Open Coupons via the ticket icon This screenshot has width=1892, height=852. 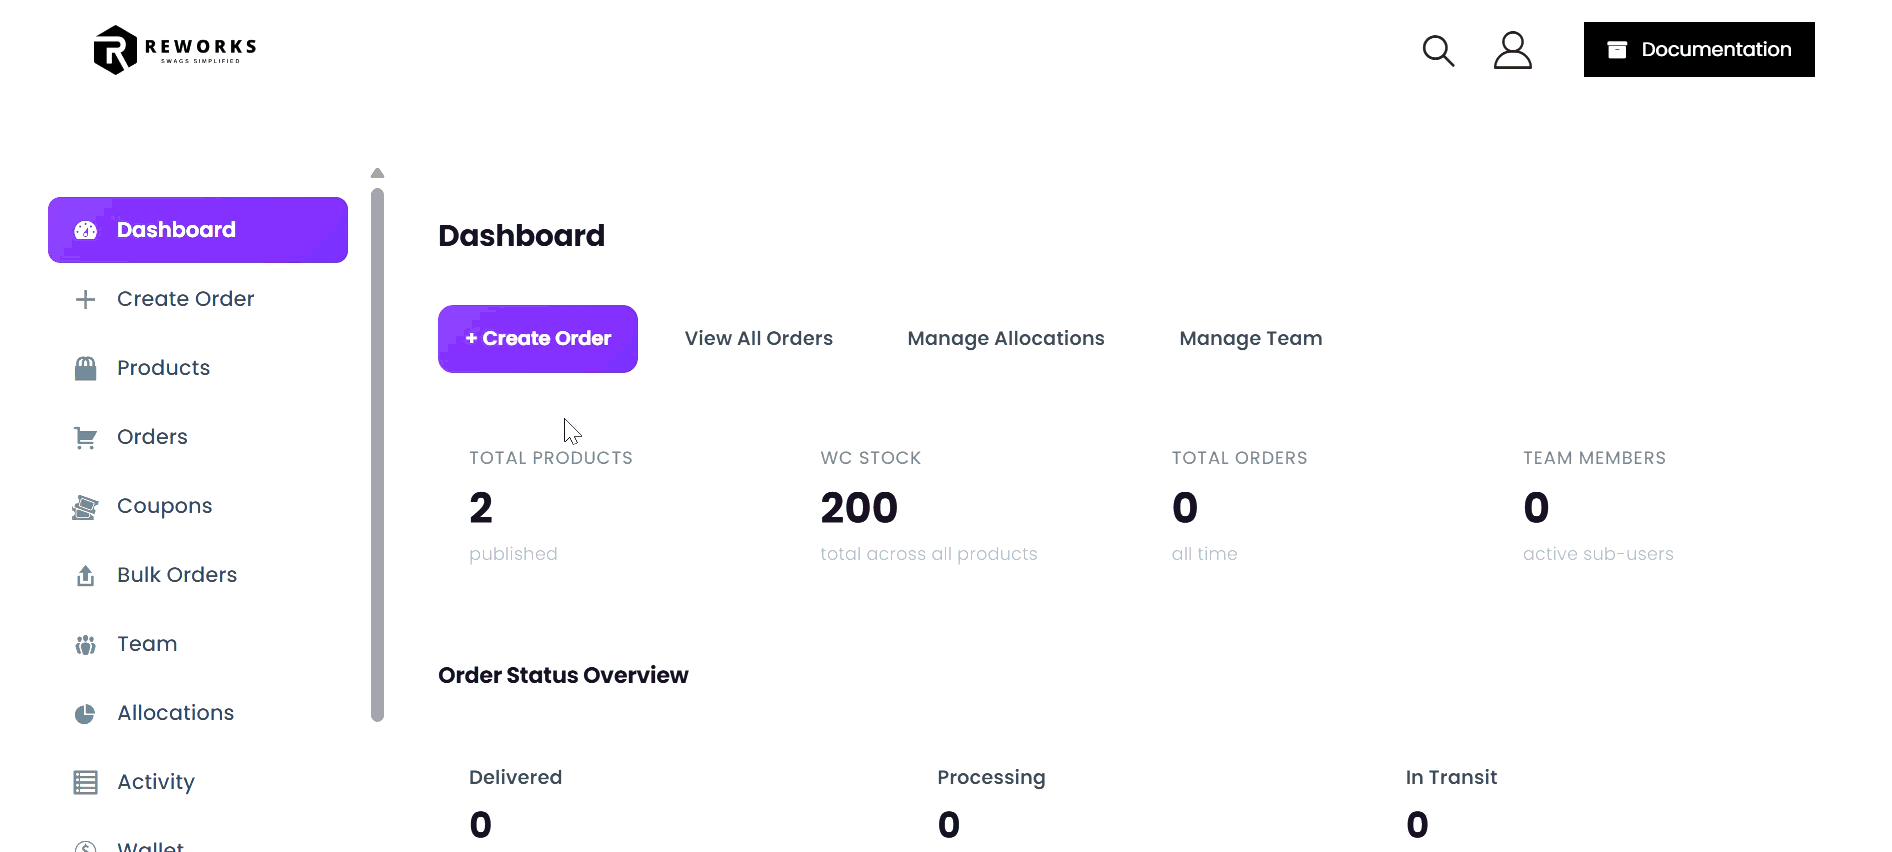85,505
